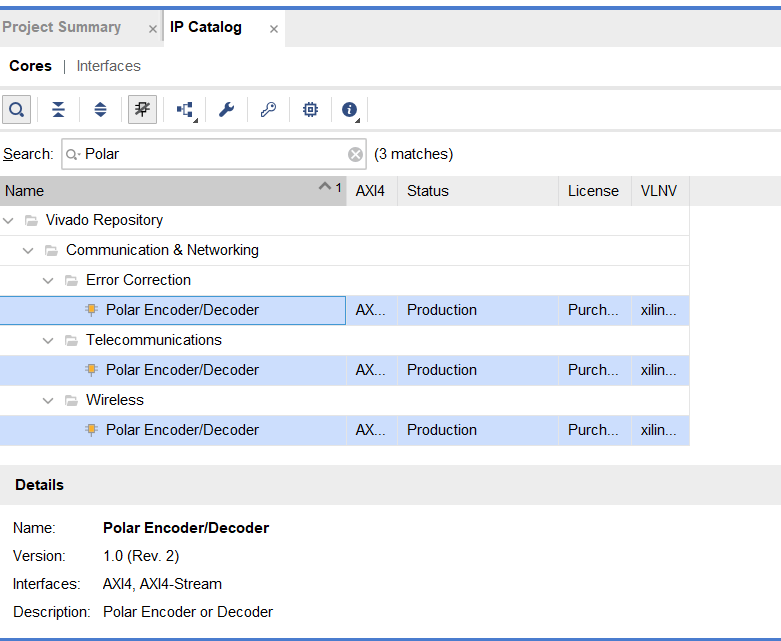Select Polar Encoder/Decoder under Telecommunications
781x641 pixels.
coord(182,370)
